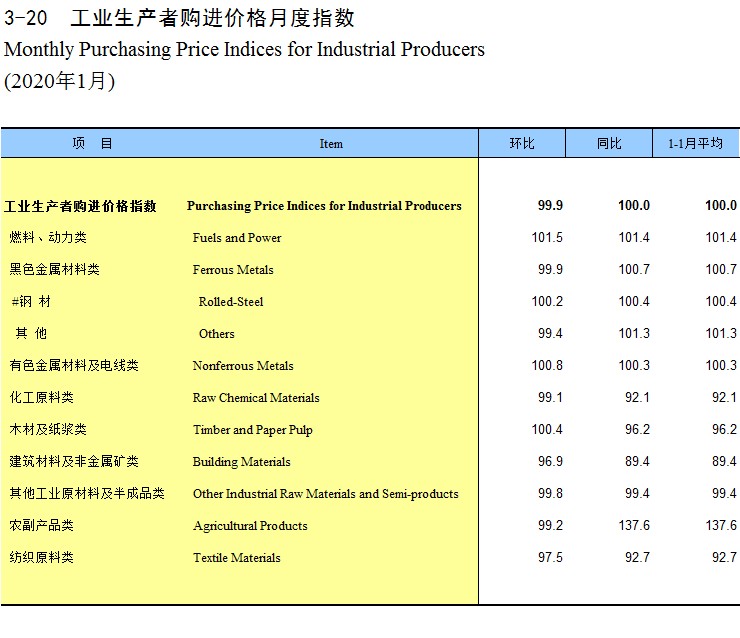This screenshot has width=740, height=638.
Task: Click the 木材及纸浆类 cell
Action: click(48, 429)
